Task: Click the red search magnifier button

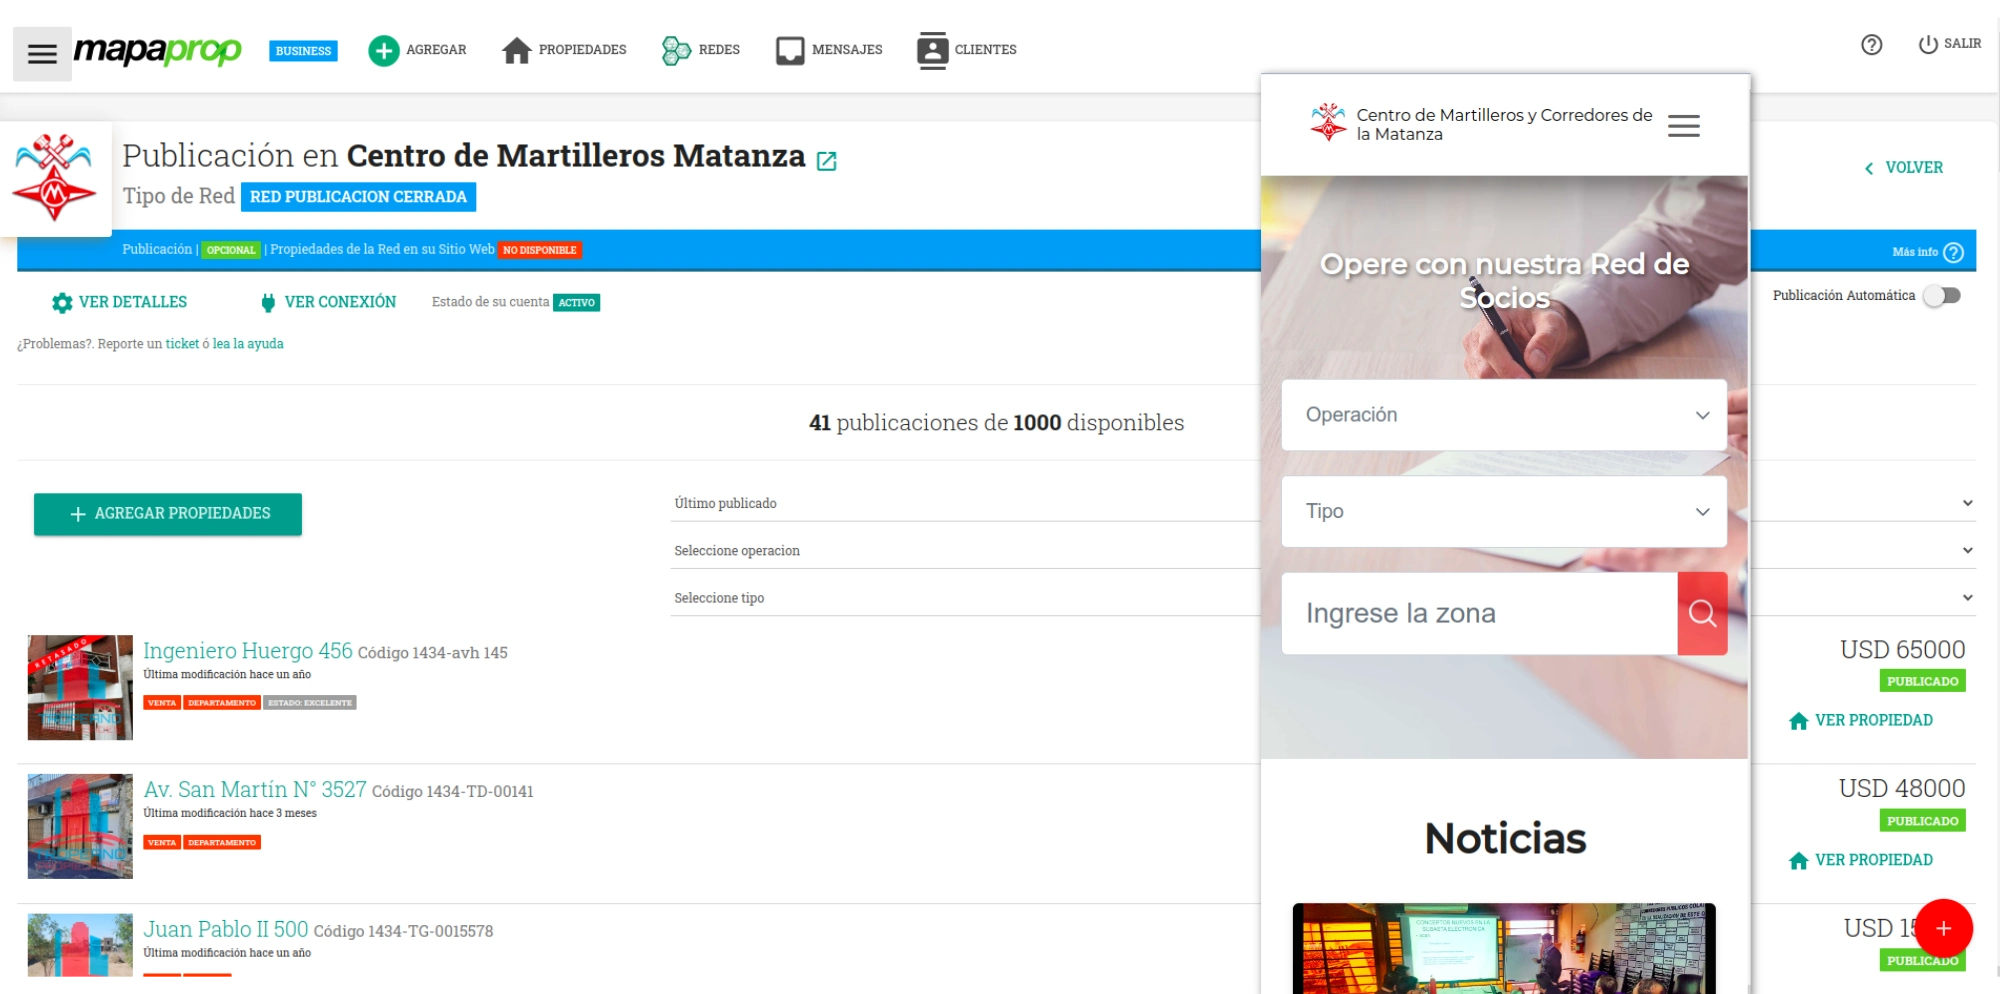Action: (x=1702, y=614)
